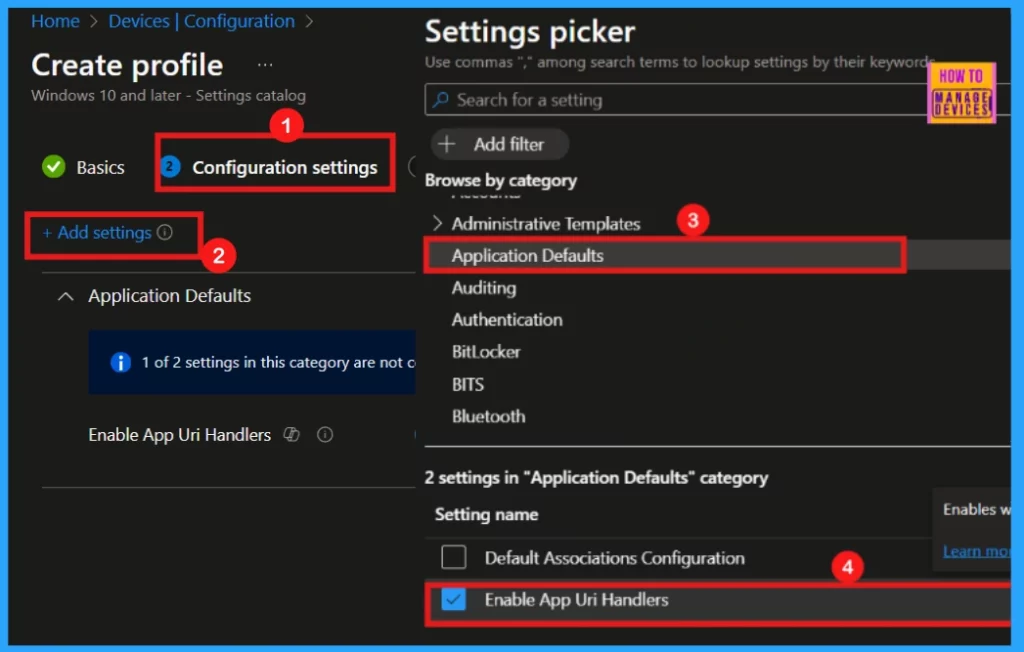1024x652 pixels.
Task: Click the 2 settings in Application Defaults category heading
Action: [596, 478]
